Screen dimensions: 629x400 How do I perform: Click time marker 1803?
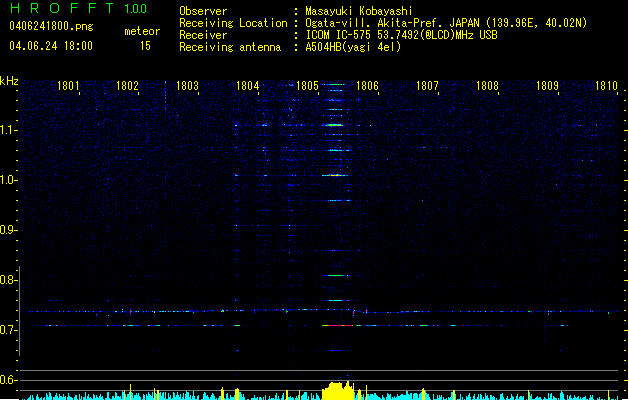pos(187,86)
